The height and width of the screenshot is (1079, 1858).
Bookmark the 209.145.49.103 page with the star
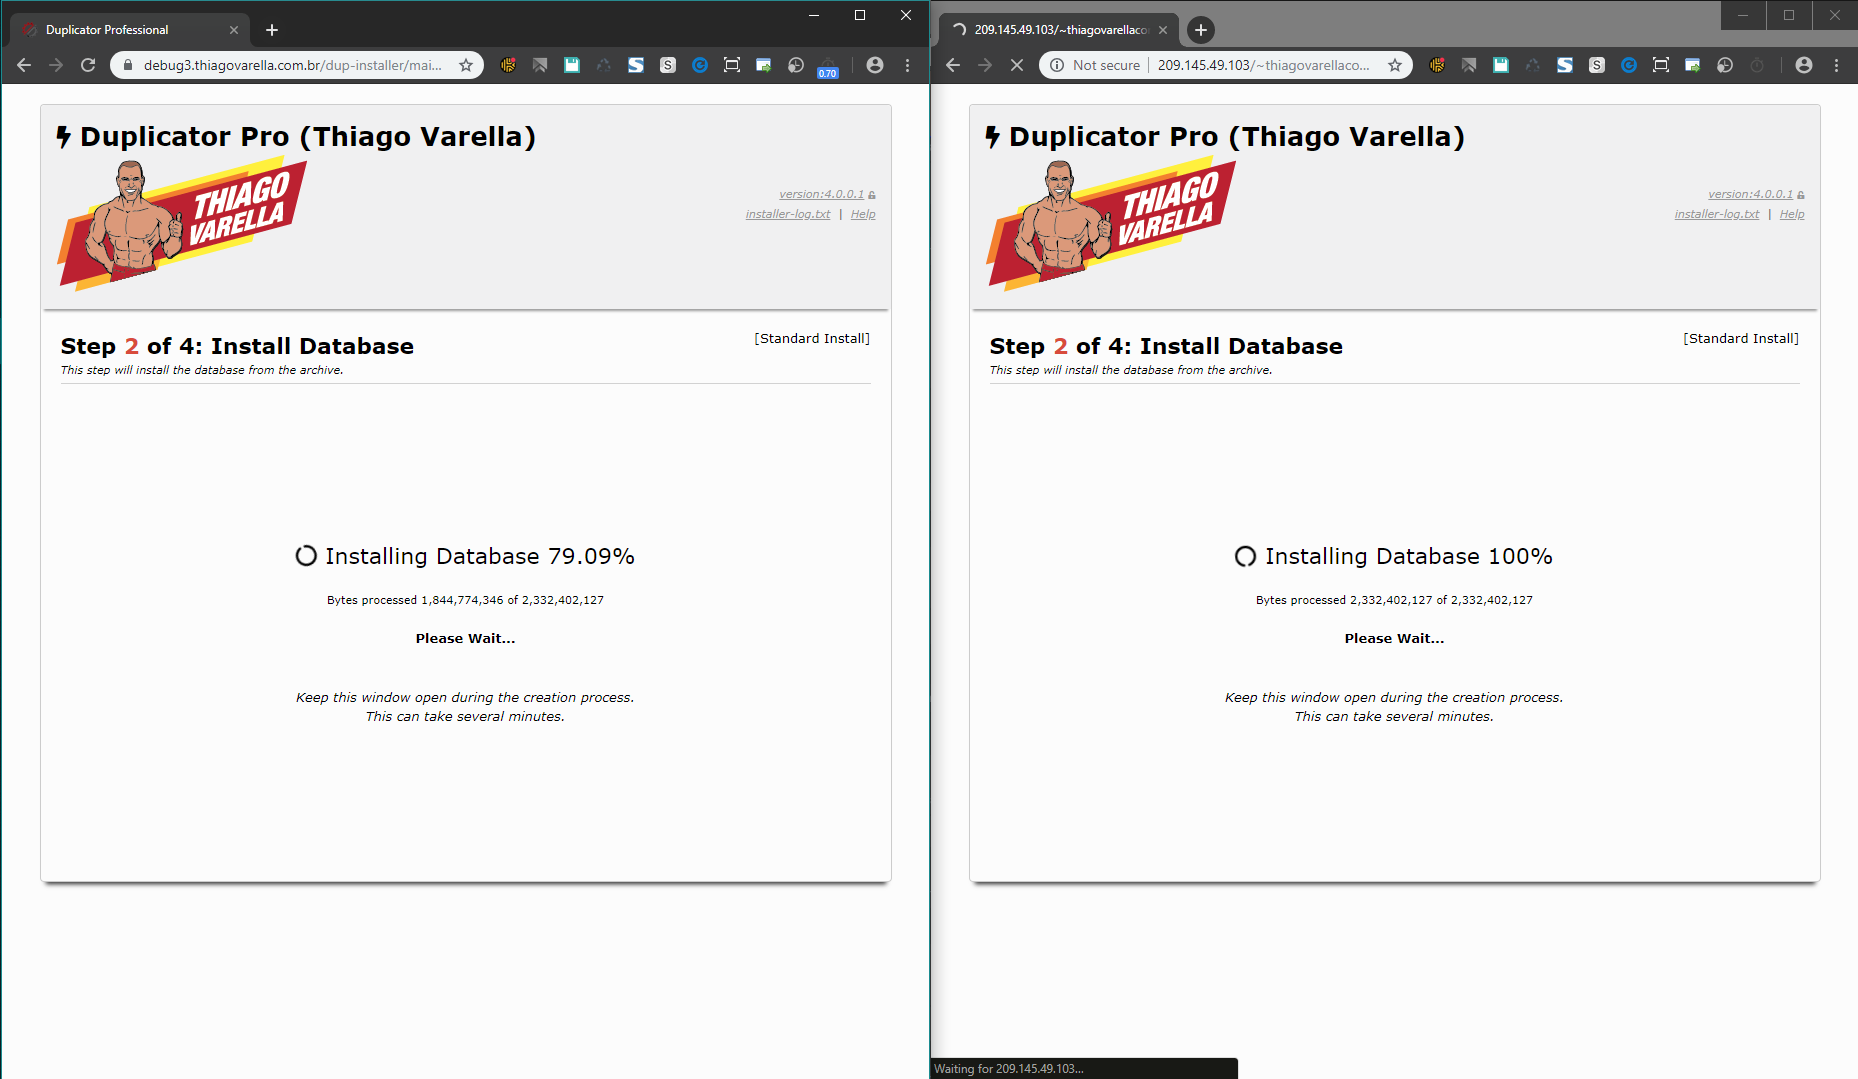tap(1395, 65)
